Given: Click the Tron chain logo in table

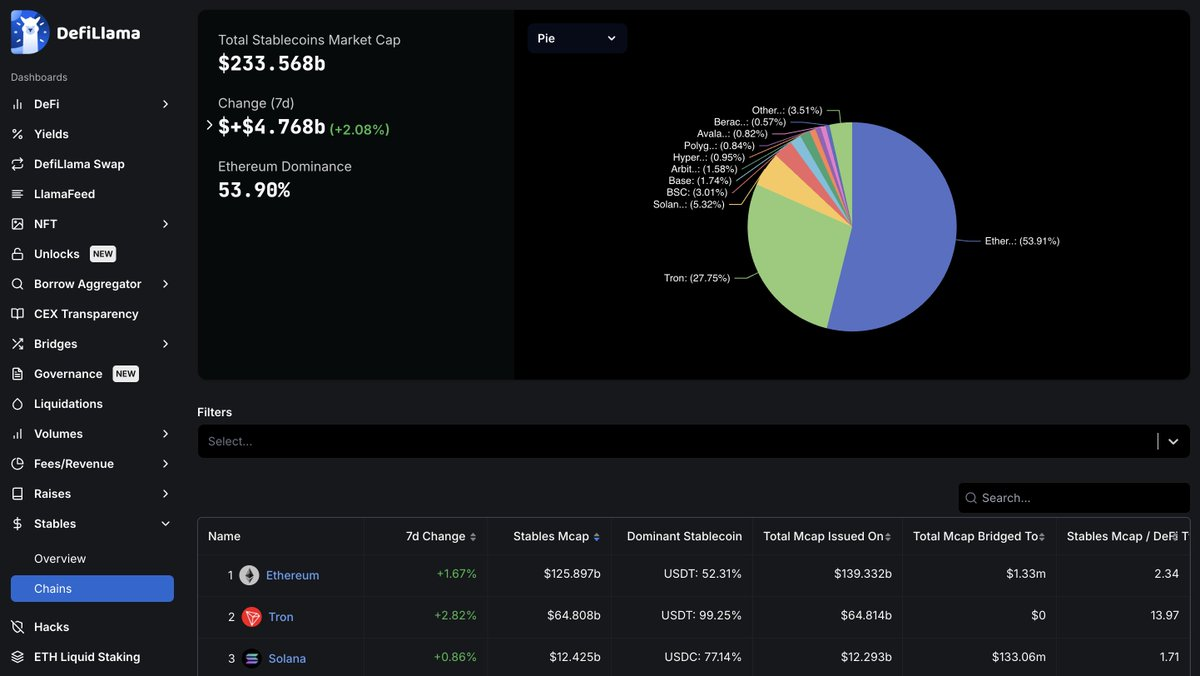Looking at the screenshot, I should (252, 617).
